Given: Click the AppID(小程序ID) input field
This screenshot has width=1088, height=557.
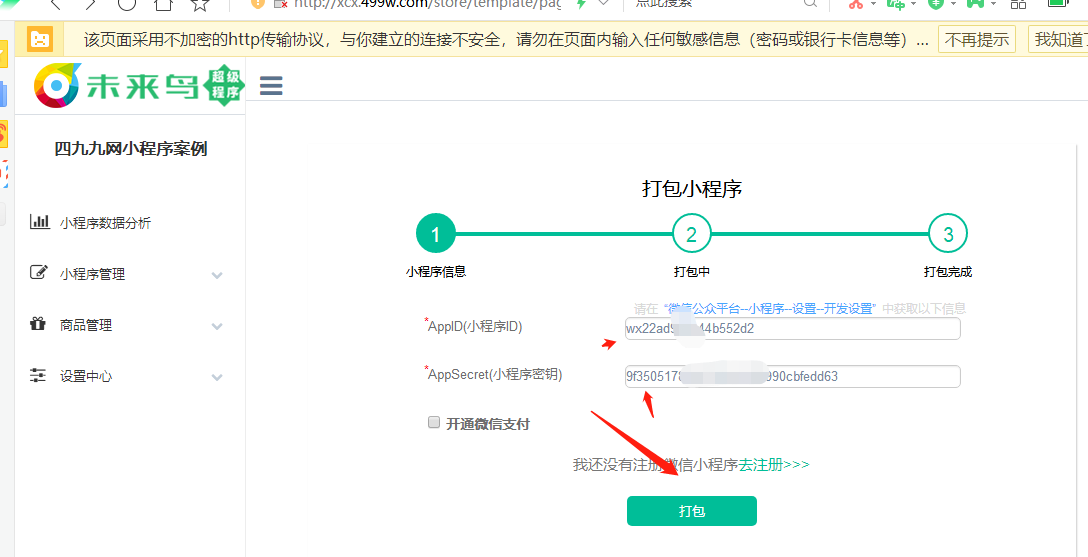Looking at the screenshot, I should tap(792, 329).
